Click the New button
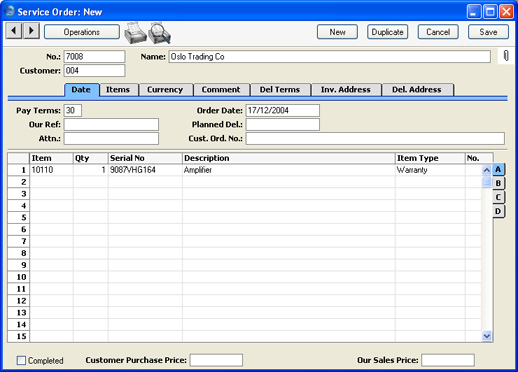Image resolution: width=518 pixels, height=372 pixels. click(x=337, y=32)
